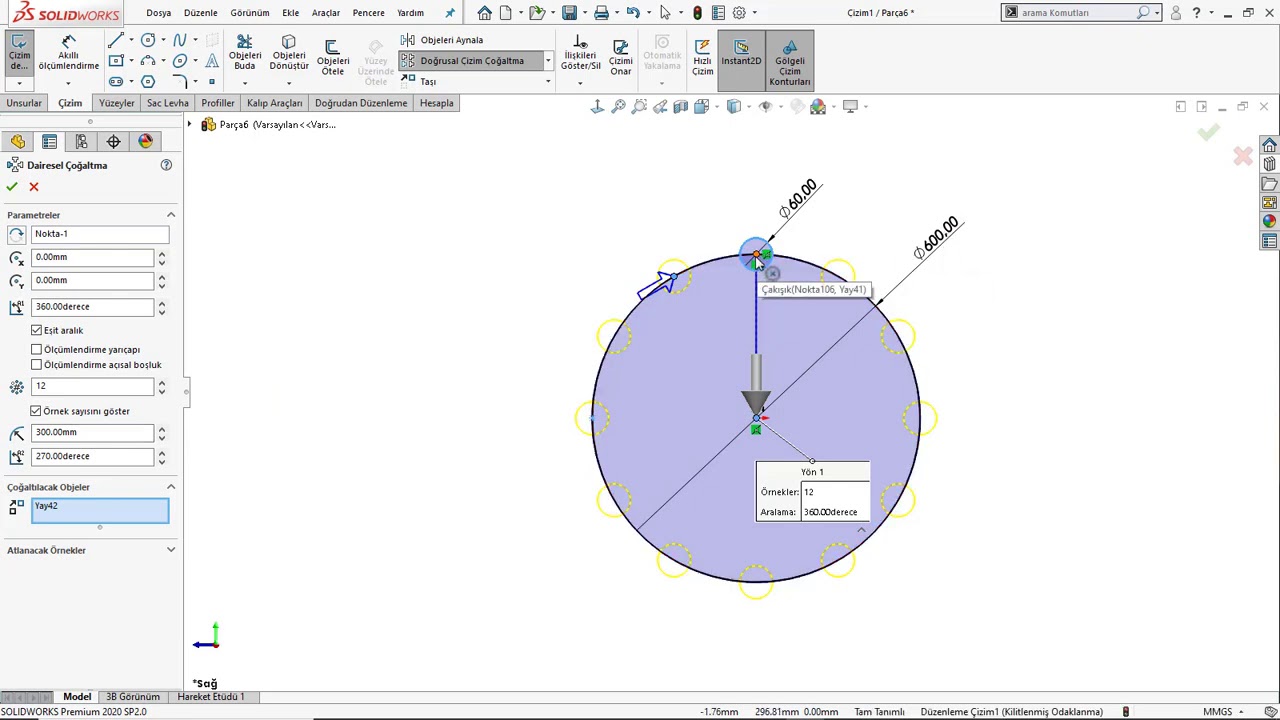Click the Rebuild traffic light icon

click(697, 13)
